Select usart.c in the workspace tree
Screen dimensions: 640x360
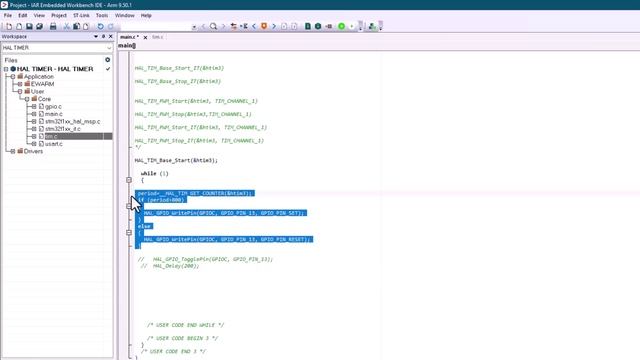click(54, 144)
